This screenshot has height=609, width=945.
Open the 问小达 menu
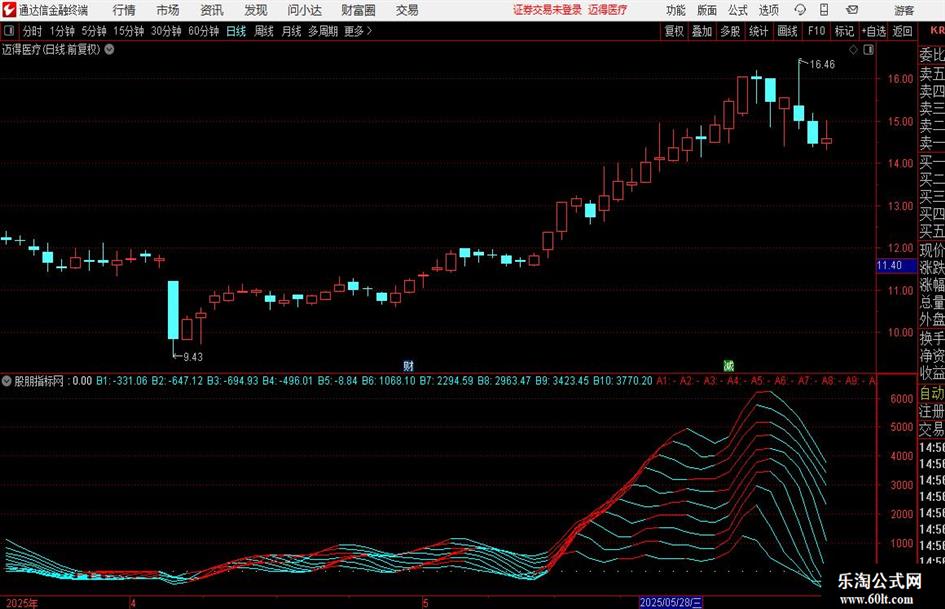tap(304, 10)
